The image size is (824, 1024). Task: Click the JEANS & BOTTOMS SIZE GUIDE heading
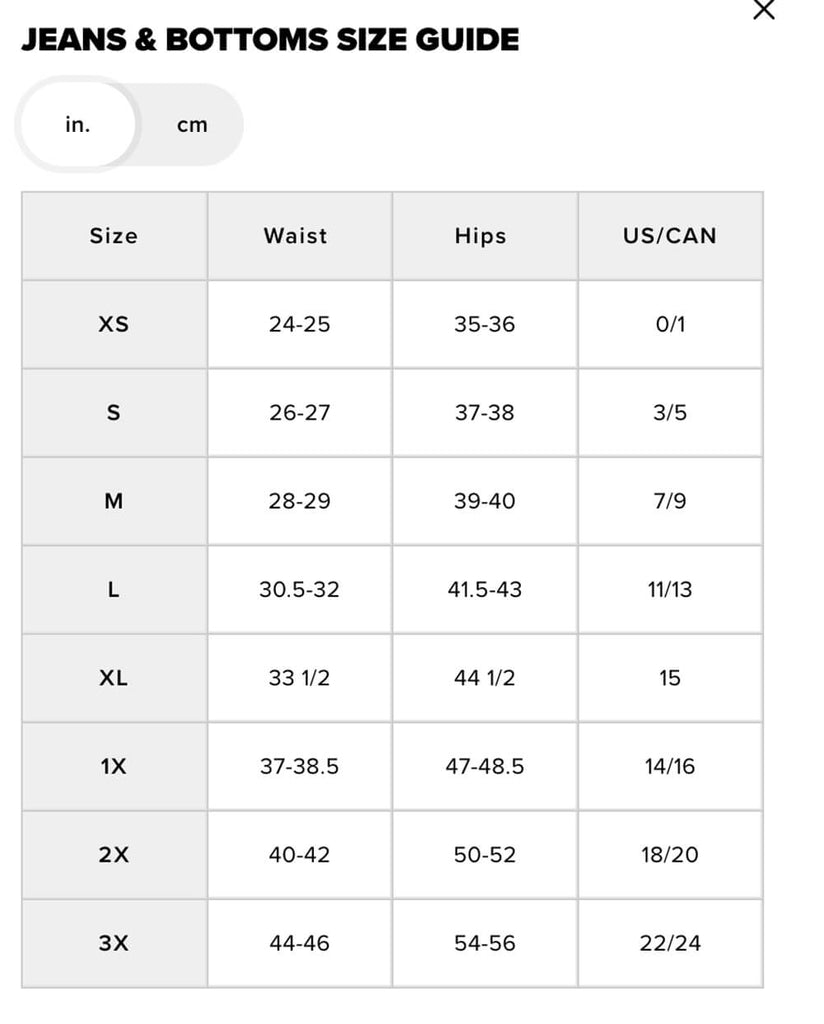[x=270, y=41]
